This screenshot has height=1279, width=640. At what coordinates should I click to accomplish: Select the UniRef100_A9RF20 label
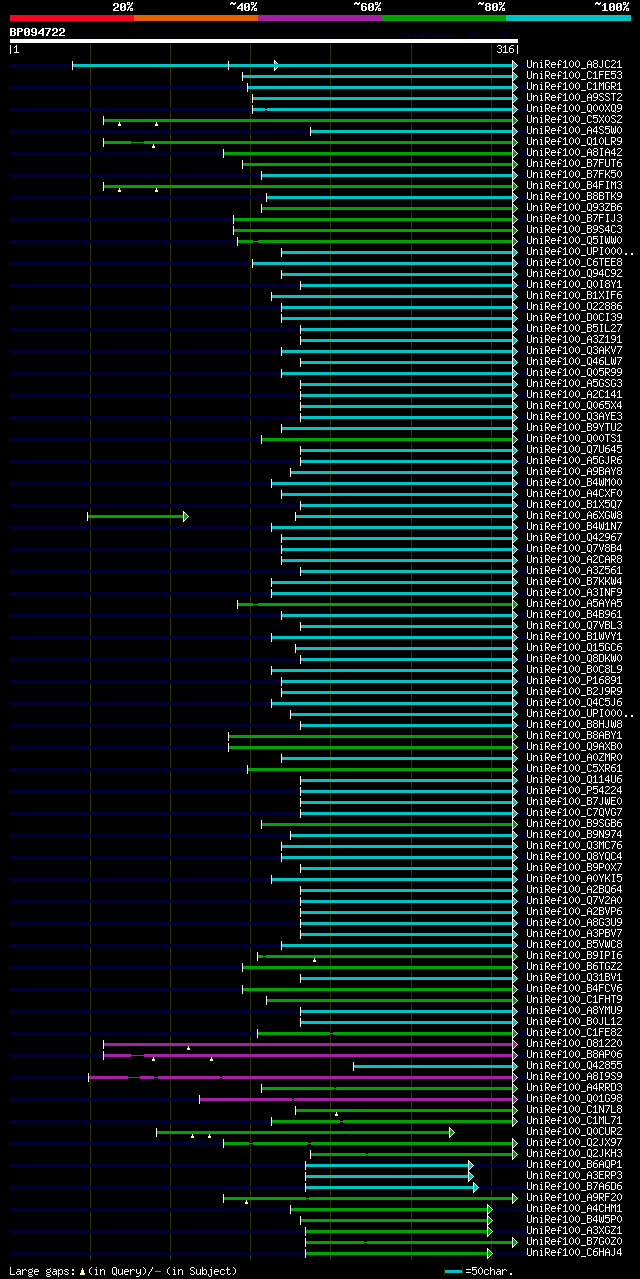(574, 1198)
